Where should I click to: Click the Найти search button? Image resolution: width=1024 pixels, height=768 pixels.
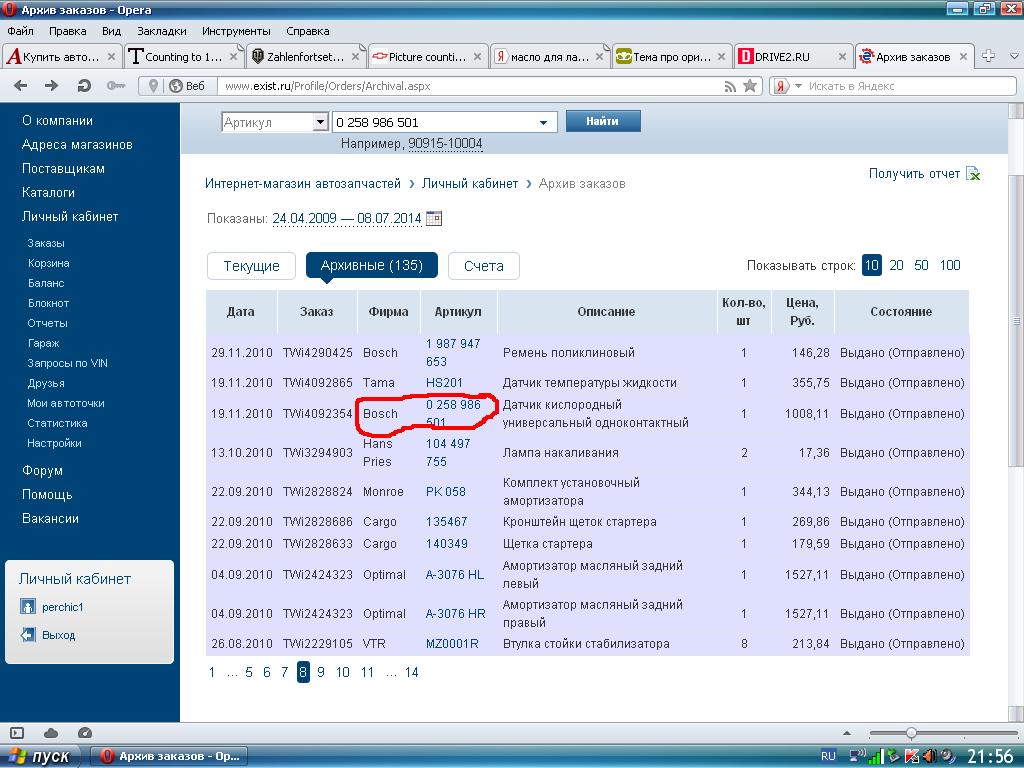coord(603,121)
